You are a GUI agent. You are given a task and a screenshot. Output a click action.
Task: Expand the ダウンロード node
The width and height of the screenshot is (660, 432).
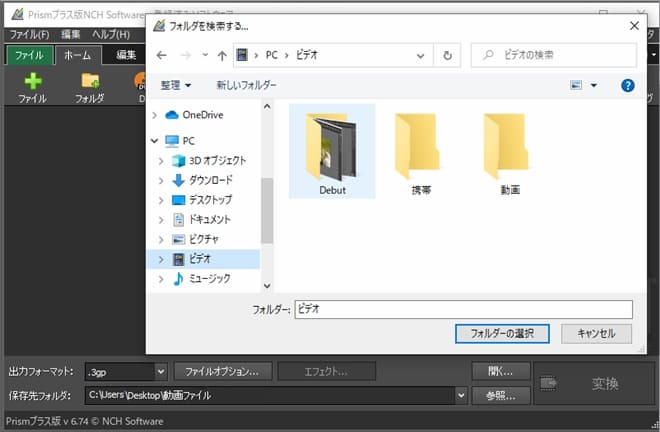[x=161, y=180]
